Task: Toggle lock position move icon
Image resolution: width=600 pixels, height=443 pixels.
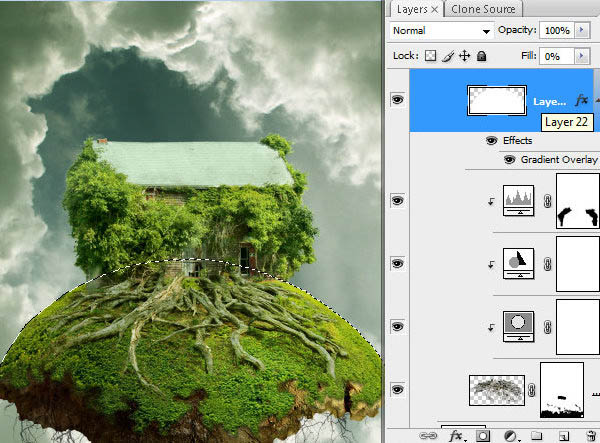Action: [464, 56]
